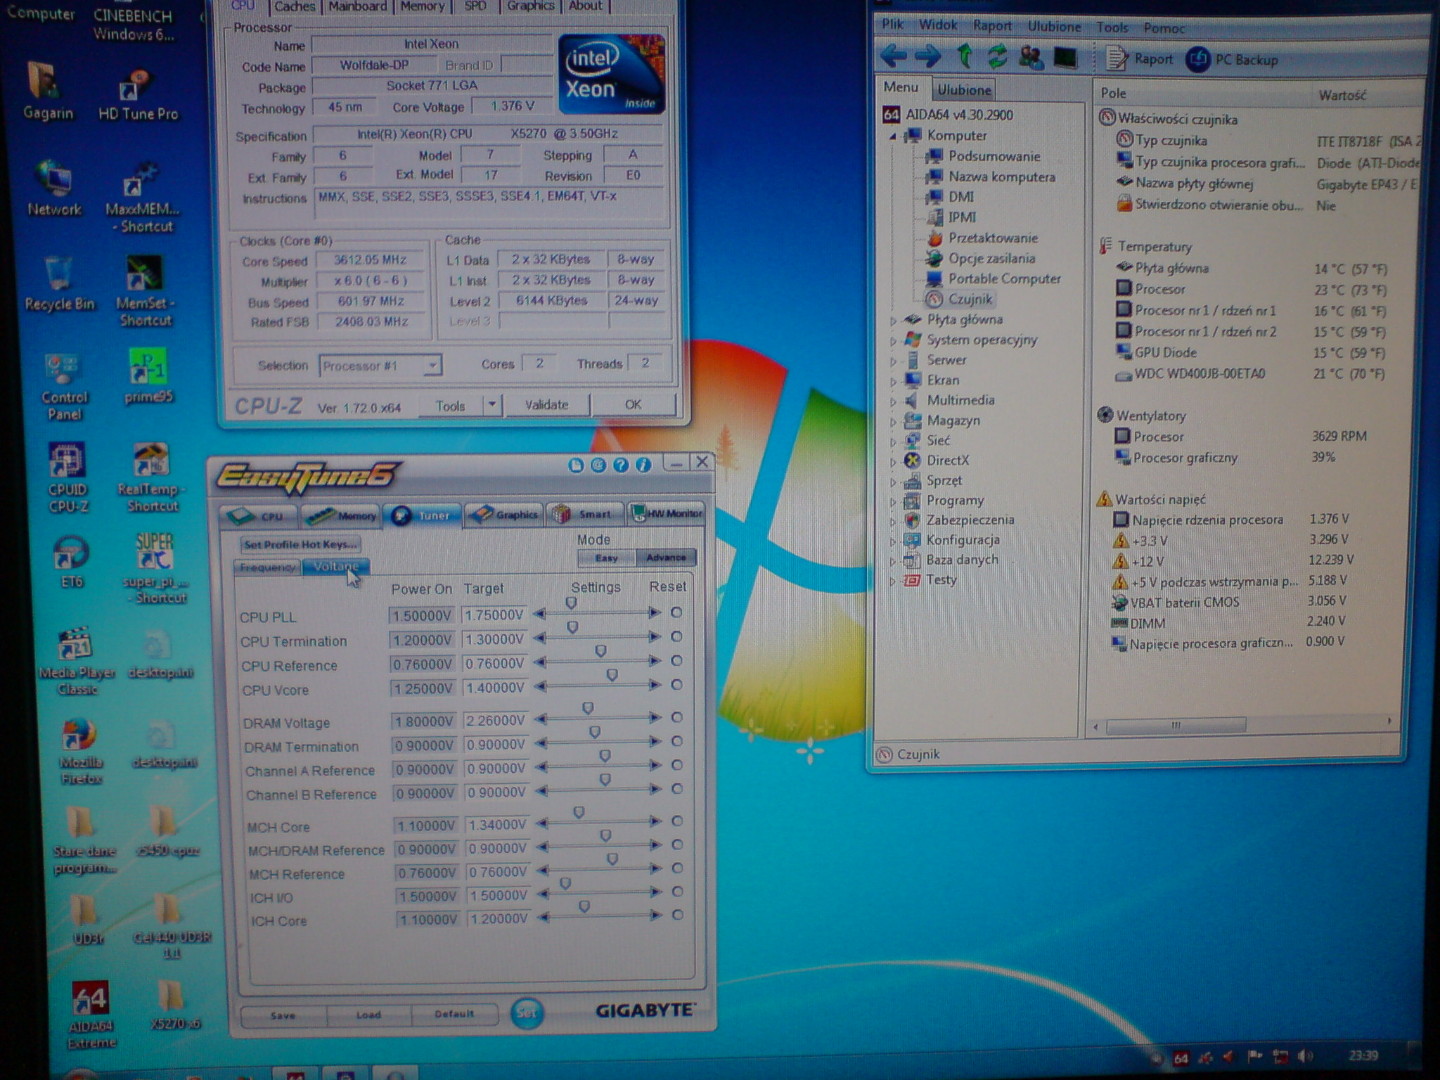
Task: Open the CPU tab in EasyTune6
Action: pyautogui.click(x=258, y=516)
